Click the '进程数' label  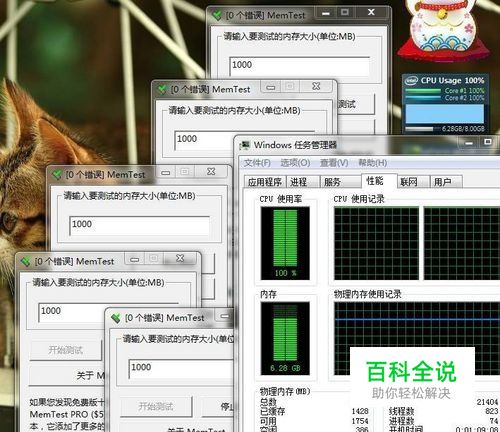pos(401,421)
